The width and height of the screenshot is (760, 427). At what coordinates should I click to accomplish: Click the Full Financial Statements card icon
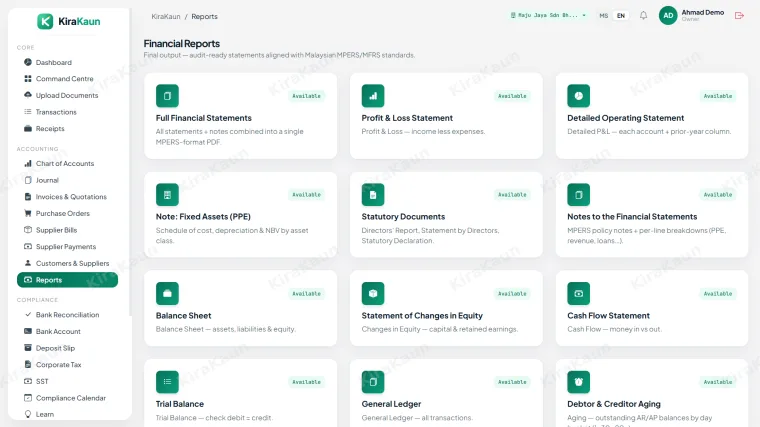(167, 96)
